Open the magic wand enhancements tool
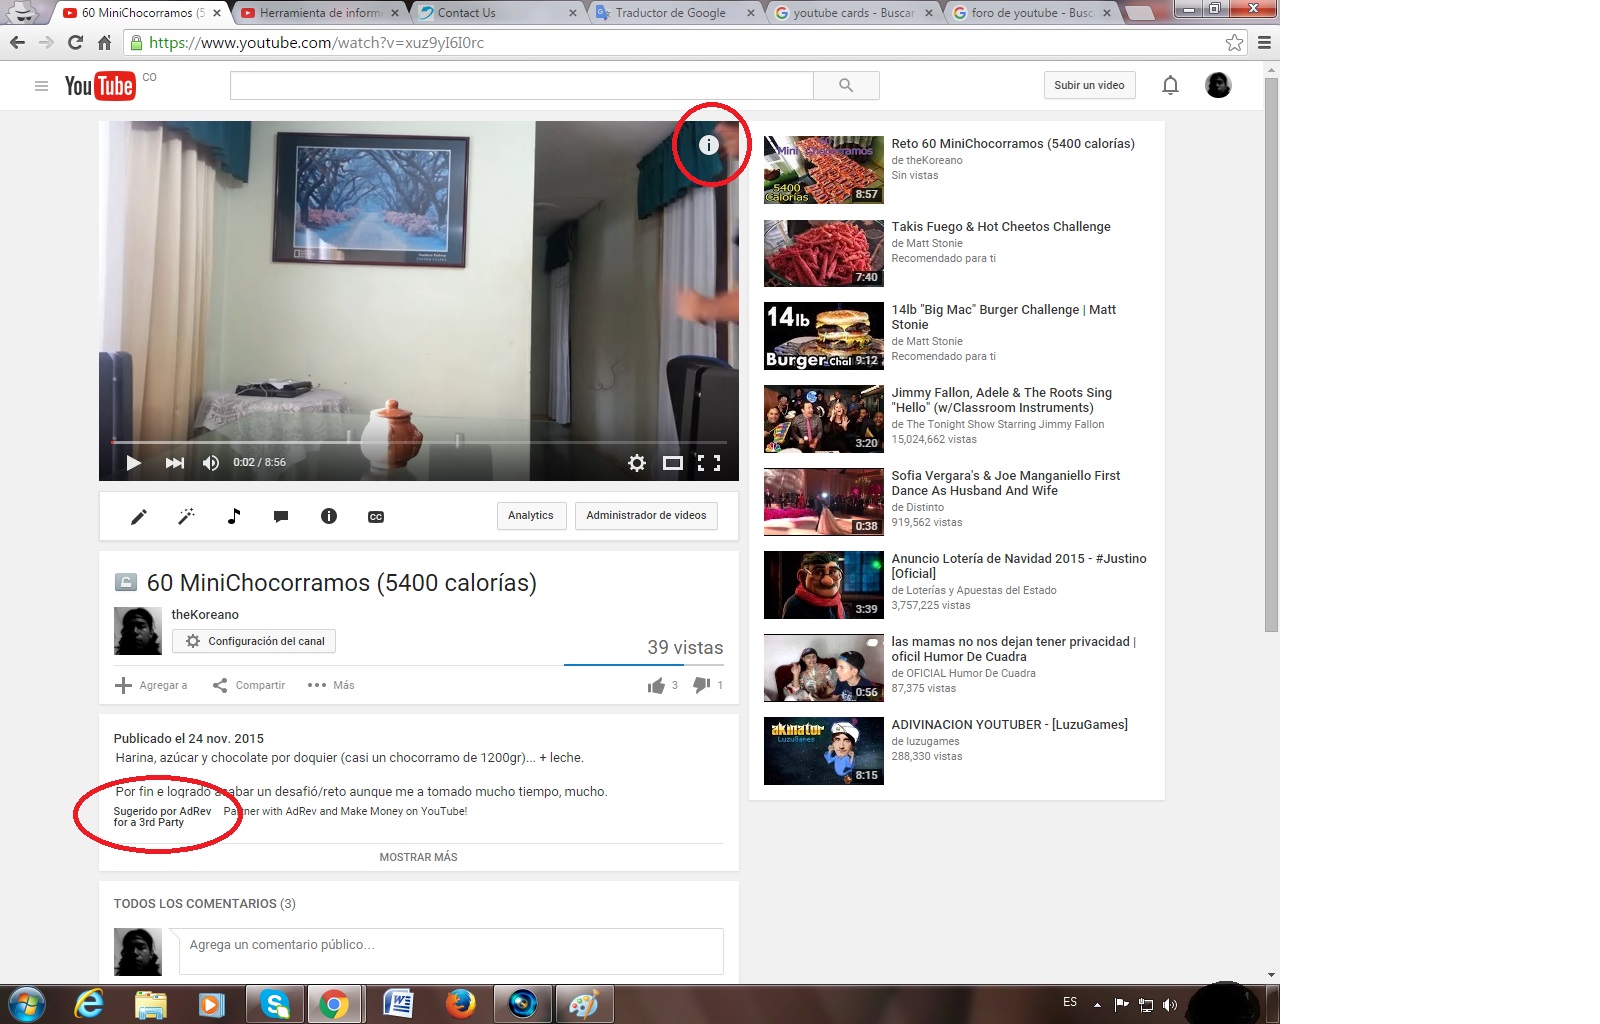This screenshot has height=1024, width=1600. pyautogui.click(x=186, y=516)
